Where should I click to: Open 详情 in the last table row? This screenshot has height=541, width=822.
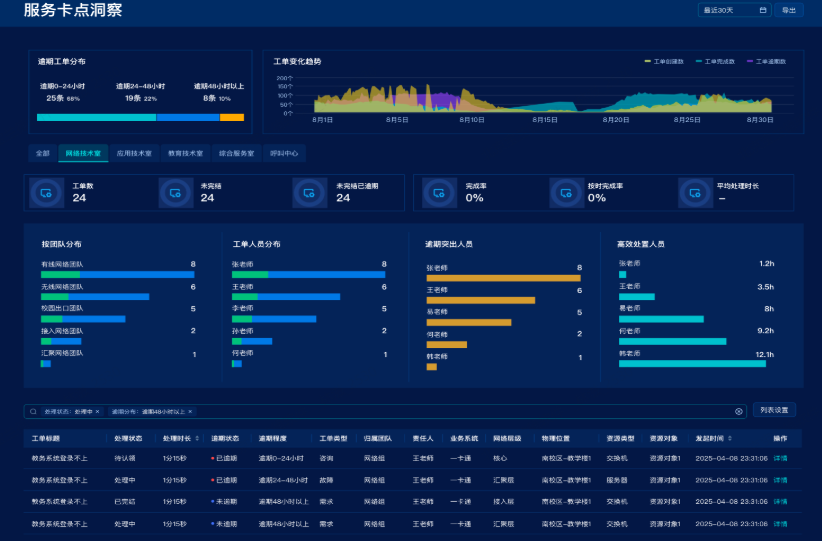(x=780, y=524)
